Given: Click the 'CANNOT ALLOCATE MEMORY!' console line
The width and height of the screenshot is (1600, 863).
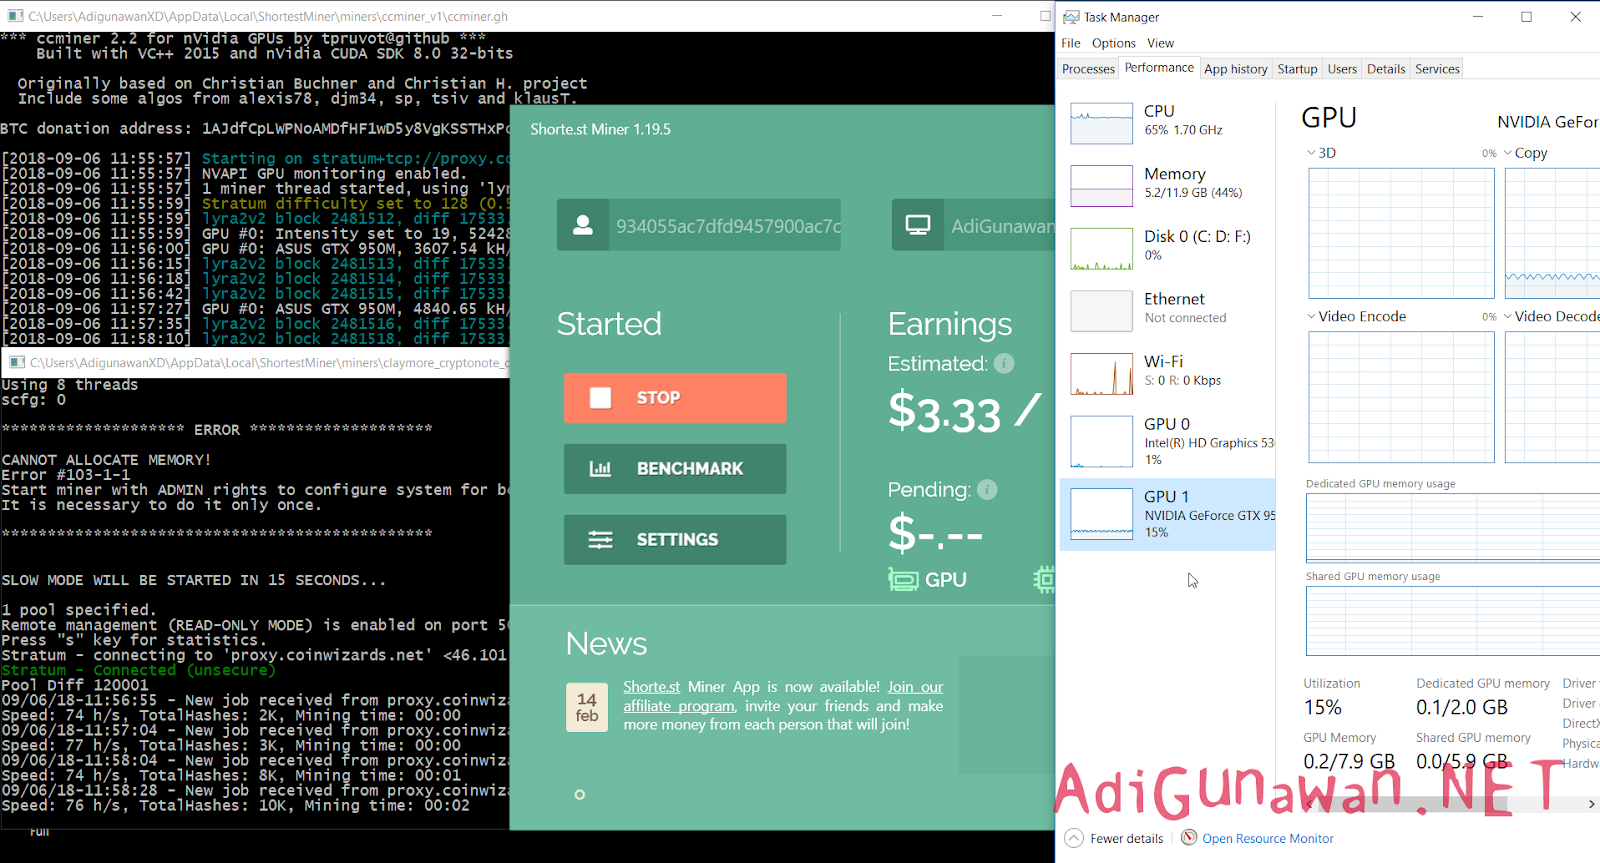Looking at the screenshot, I should (106, 460).
